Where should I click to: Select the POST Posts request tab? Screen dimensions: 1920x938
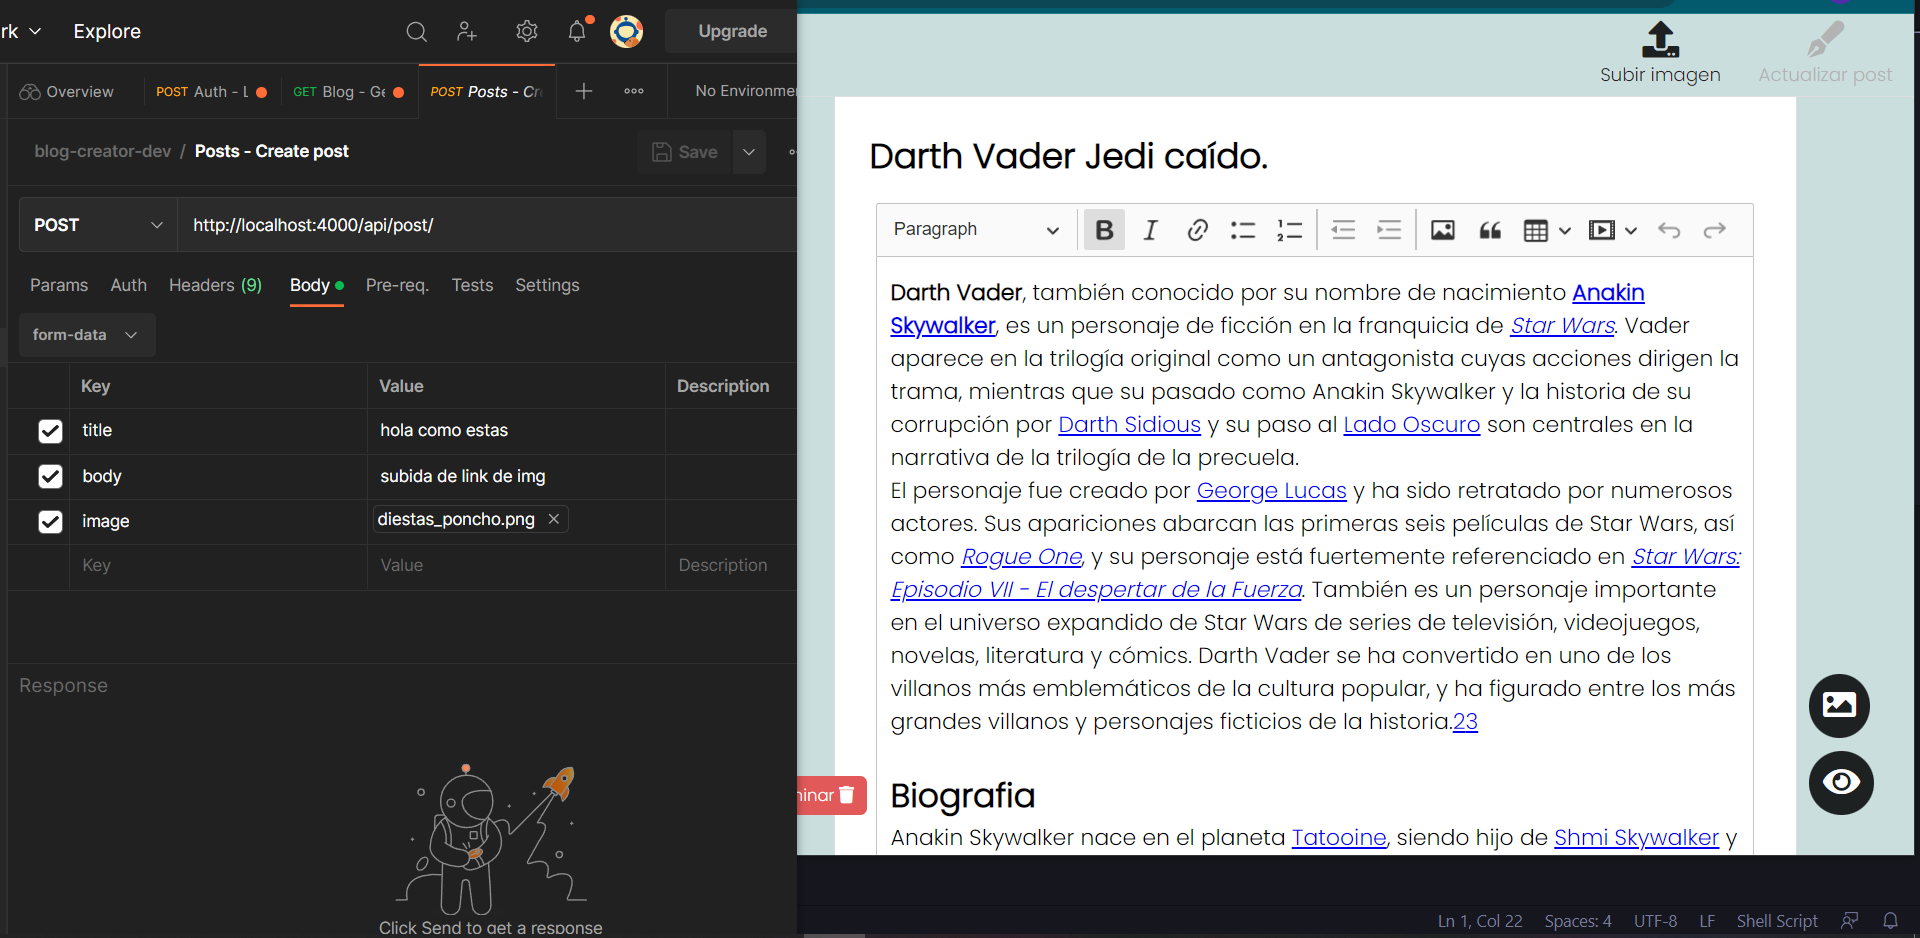[x=486, y=92]
